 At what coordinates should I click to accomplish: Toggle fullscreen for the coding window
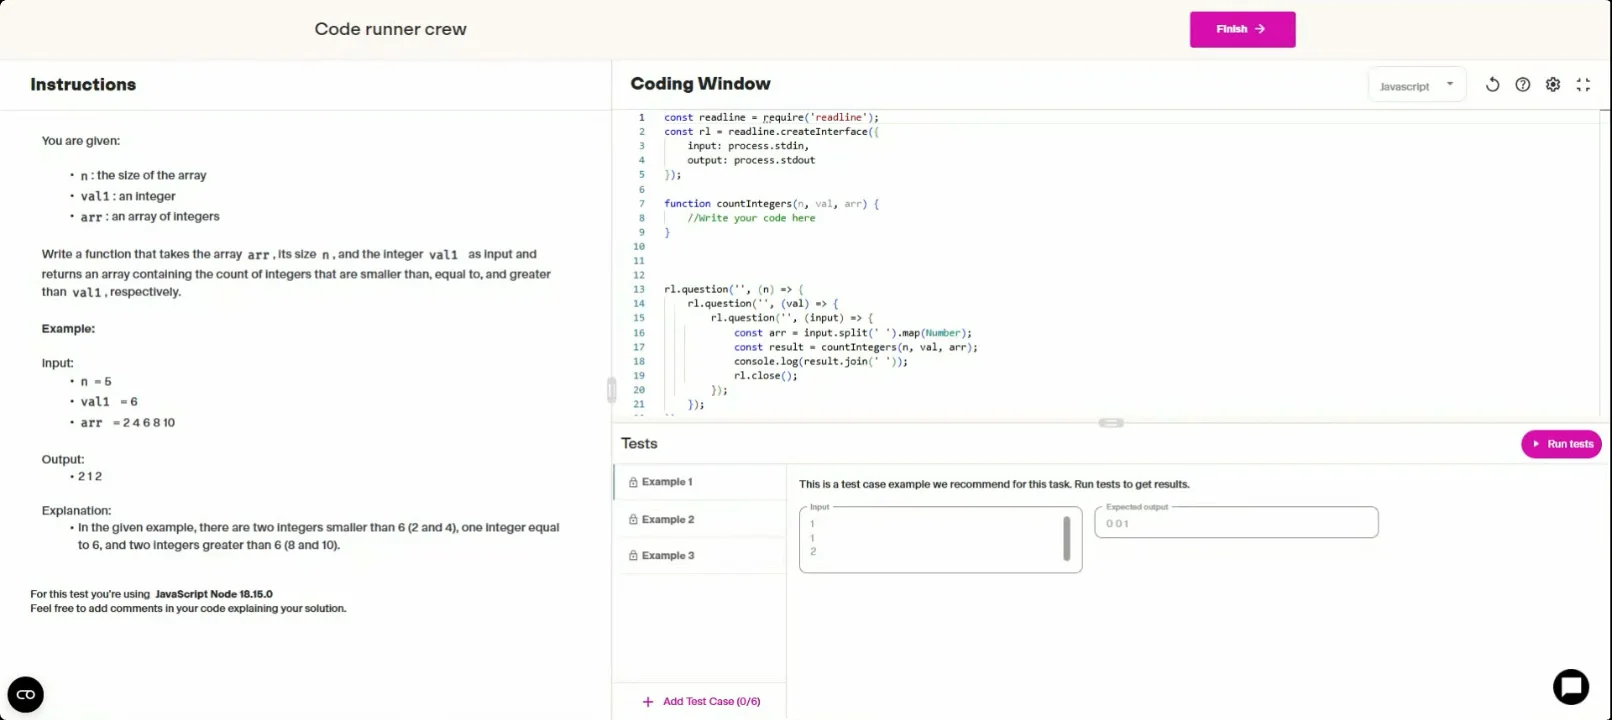[1583, 85]
